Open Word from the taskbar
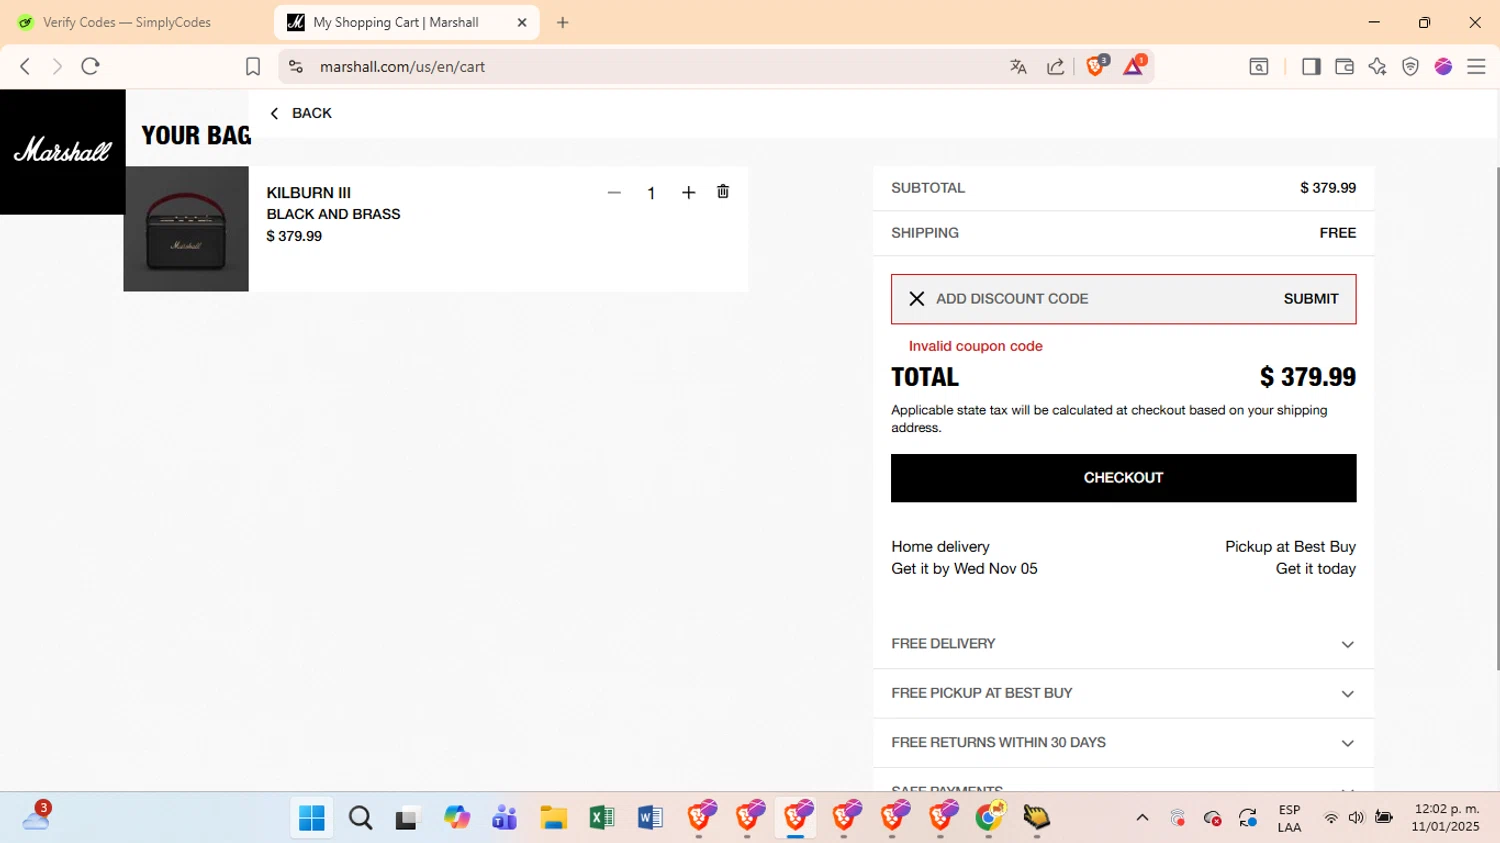The image size is (1500, 843). pyautogui.click(x=650, y=818)
